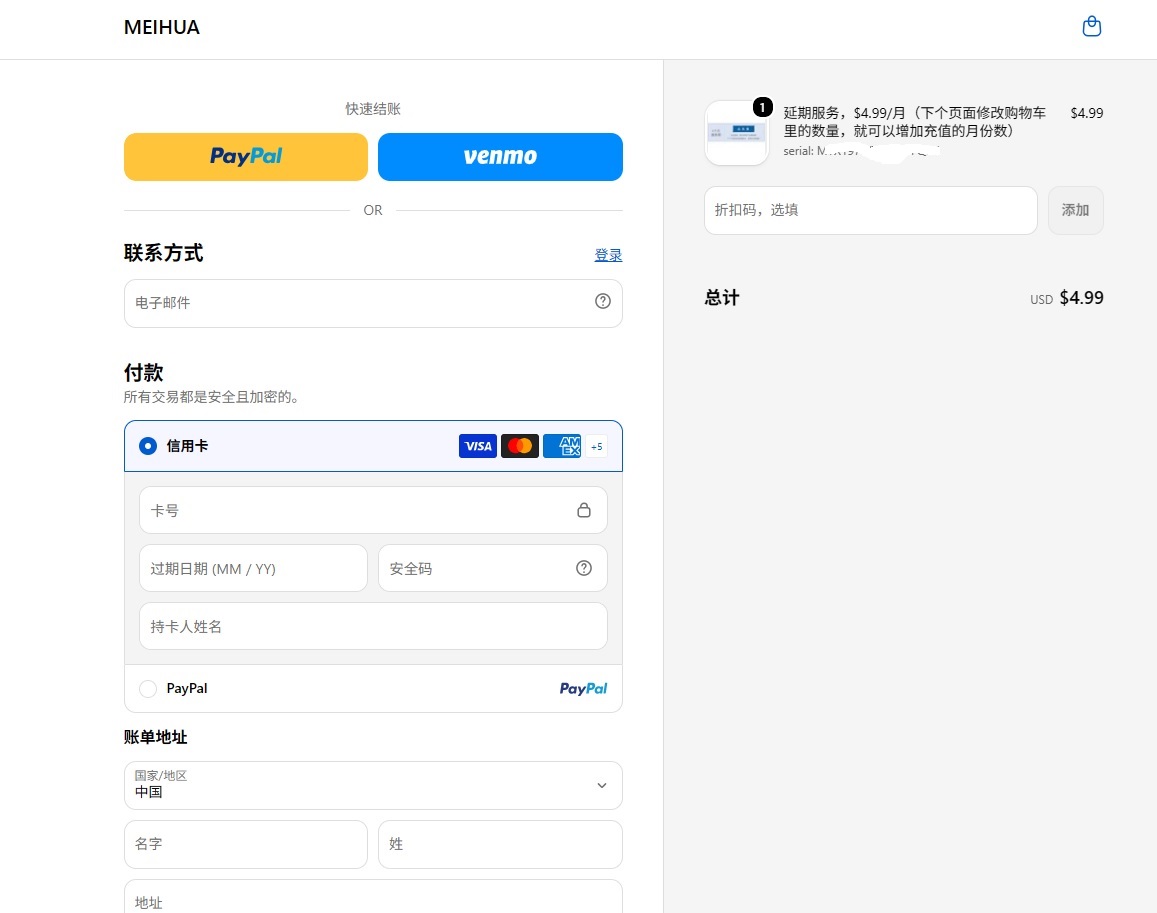Select the PayPal payment radio option
Viewport: 1157px width, 913px height.
(148, 689)
